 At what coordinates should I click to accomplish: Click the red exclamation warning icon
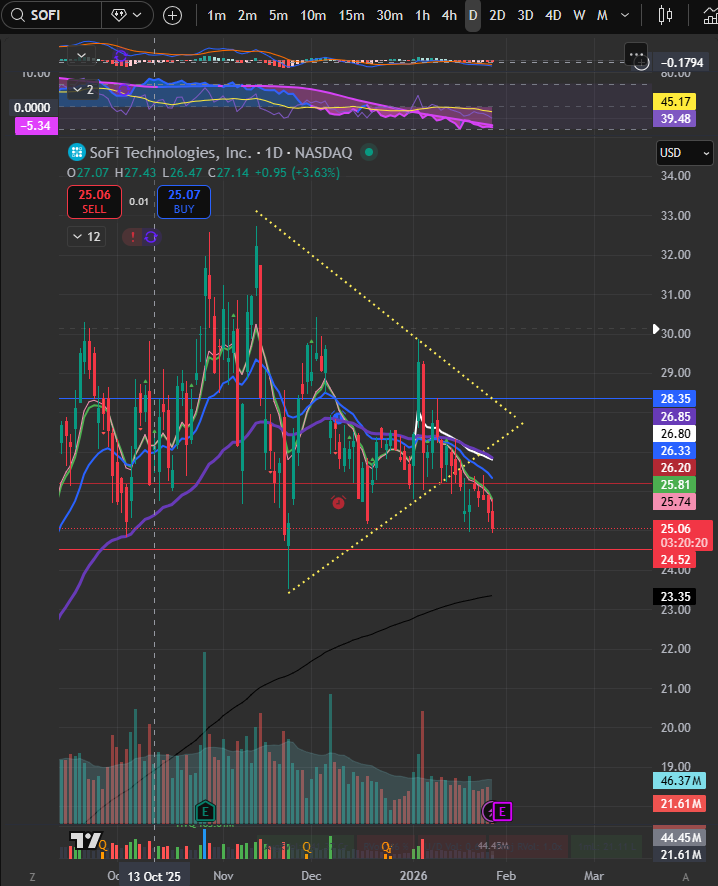[x=133, y=237]
